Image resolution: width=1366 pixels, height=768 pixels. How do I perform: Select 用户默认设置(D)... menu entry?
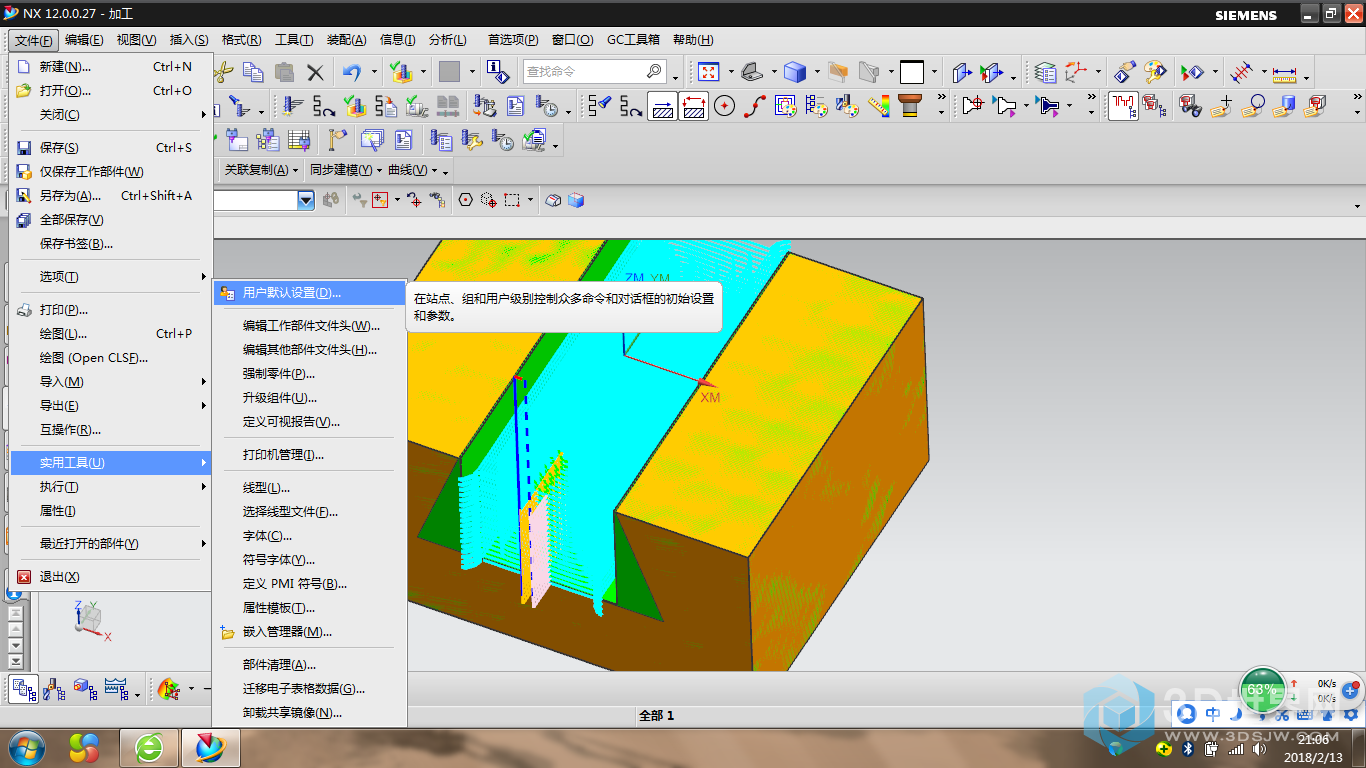pyautogui.click(x=310, y=293)
